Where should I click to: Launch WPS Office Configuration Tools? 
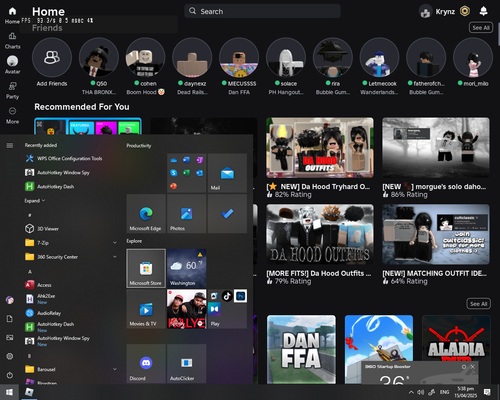tap(70, 159)
